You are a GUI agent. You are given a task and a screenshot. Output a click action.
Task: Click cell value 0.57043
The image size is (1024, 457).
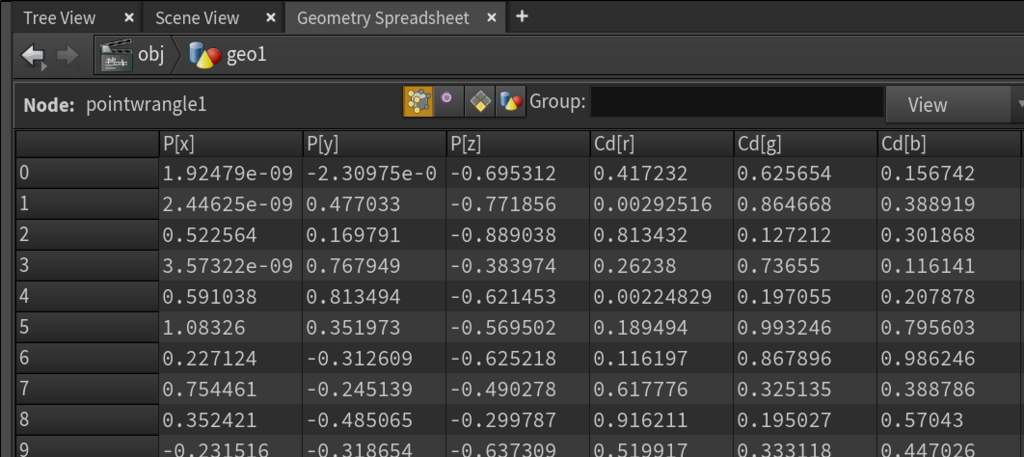click(x=921, y=420)
